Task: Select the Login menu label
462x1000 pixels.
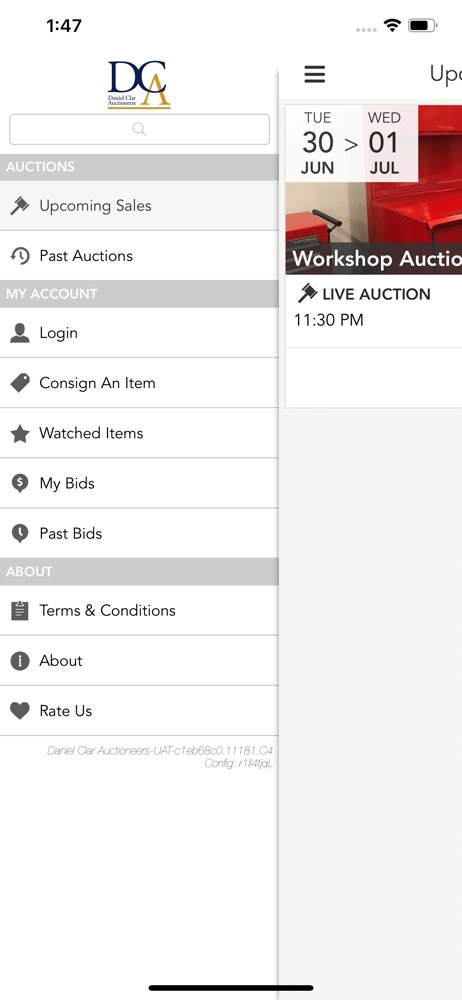Action: [x=59, y=333]
